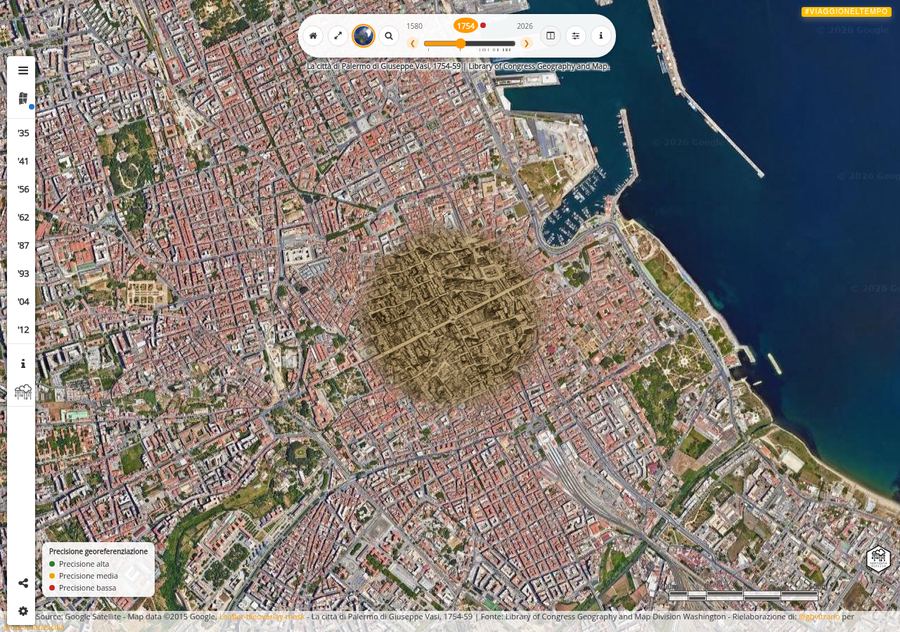900x632 pixels.
Task: Click 'Precisione media' legend entry
Action: point(83,576)
